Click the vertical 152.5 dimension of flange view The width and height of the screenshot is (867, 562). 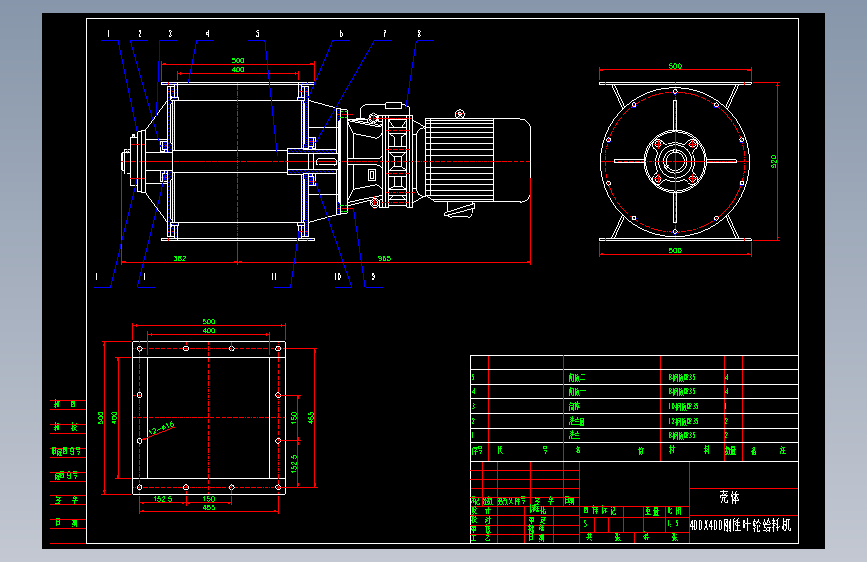point(294,464)
